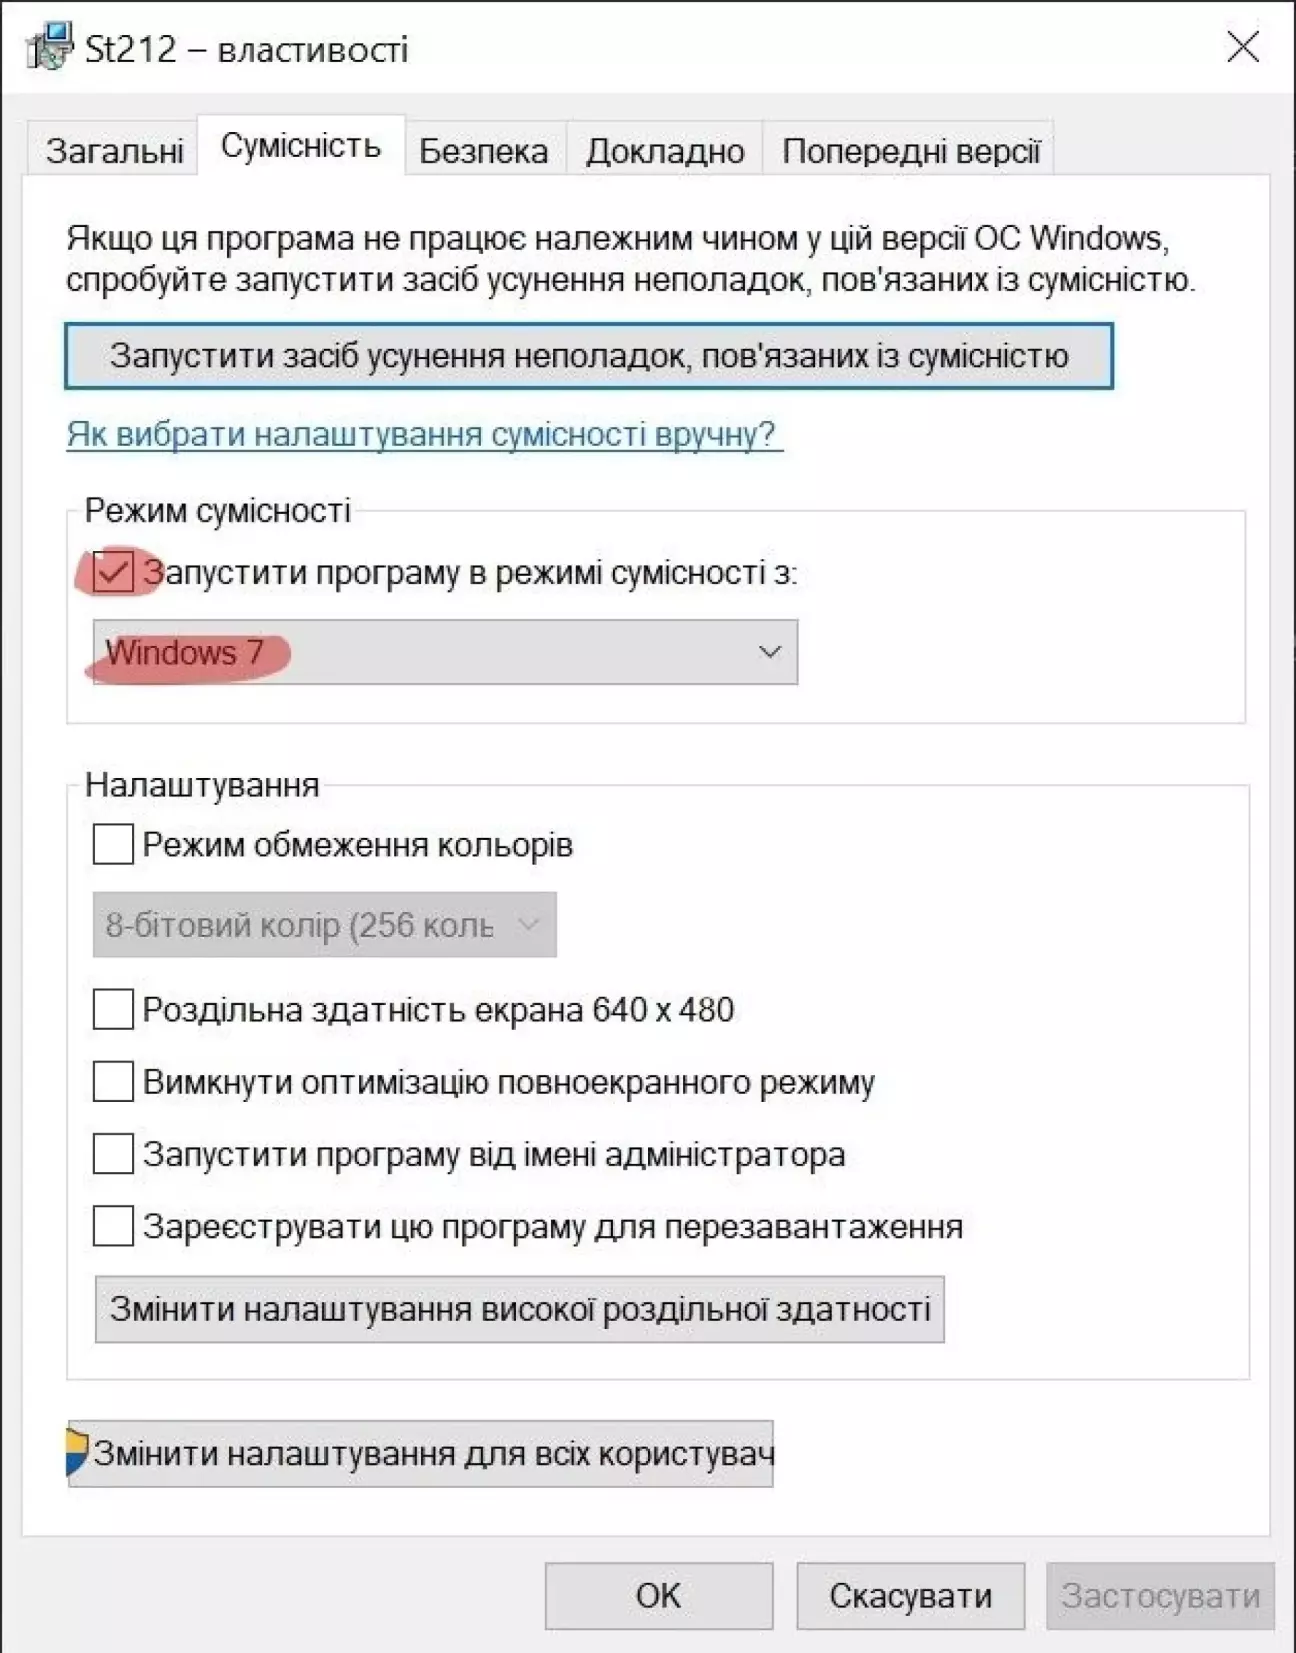Uncheck the compatibility mode checkbox

[x=113, y=572]
